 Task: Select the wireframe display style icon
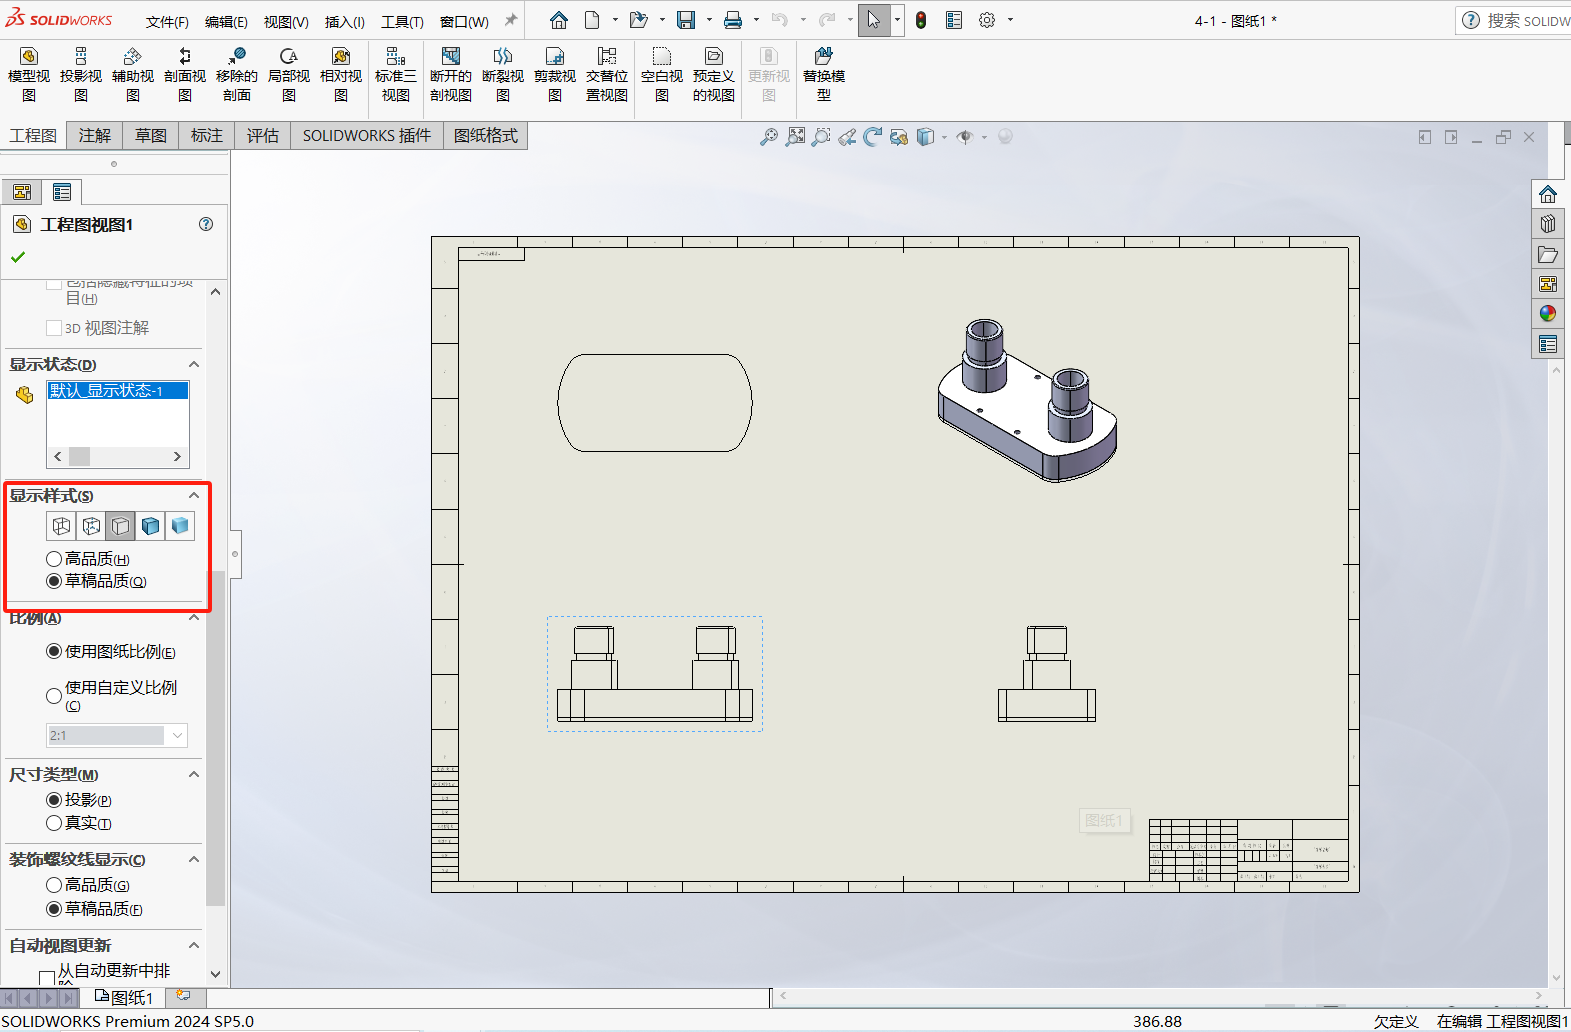(62, 526)
